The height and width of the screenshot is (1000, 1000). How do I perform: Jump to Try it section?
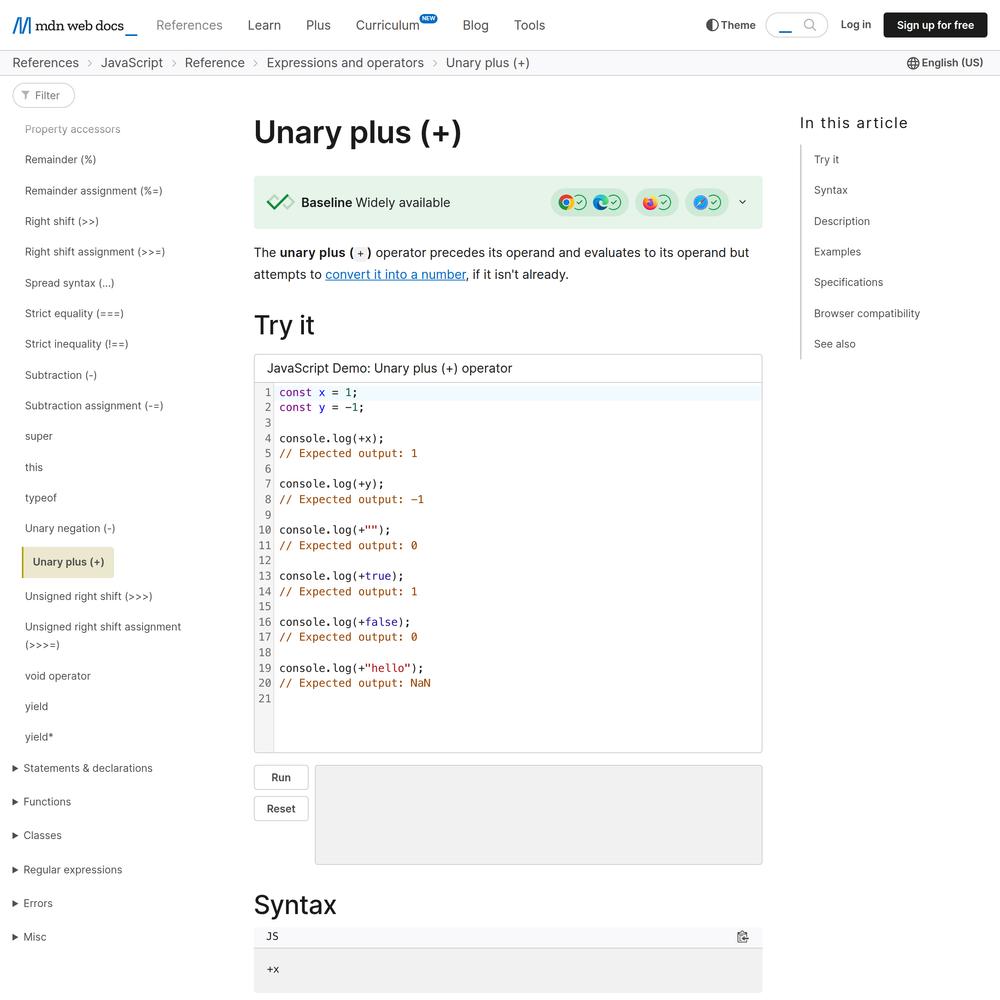pos(826,159)
